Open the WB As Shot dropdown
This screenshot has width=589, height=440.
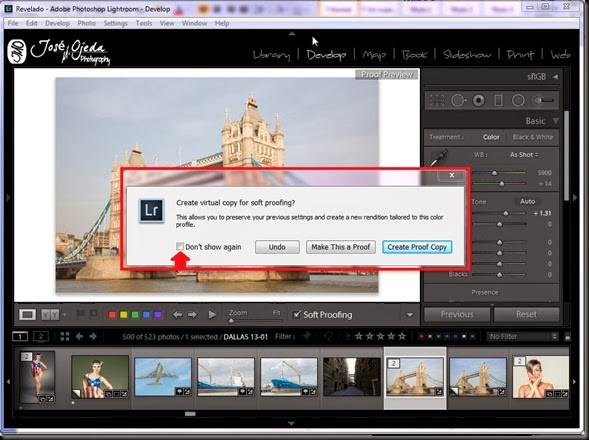tap(524, 155)
